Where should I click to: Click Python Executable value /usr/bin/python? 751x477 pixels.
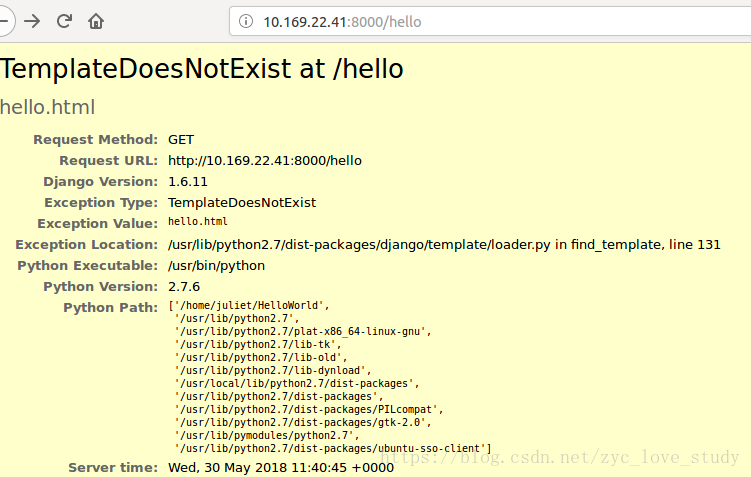(x=216, y=266)
